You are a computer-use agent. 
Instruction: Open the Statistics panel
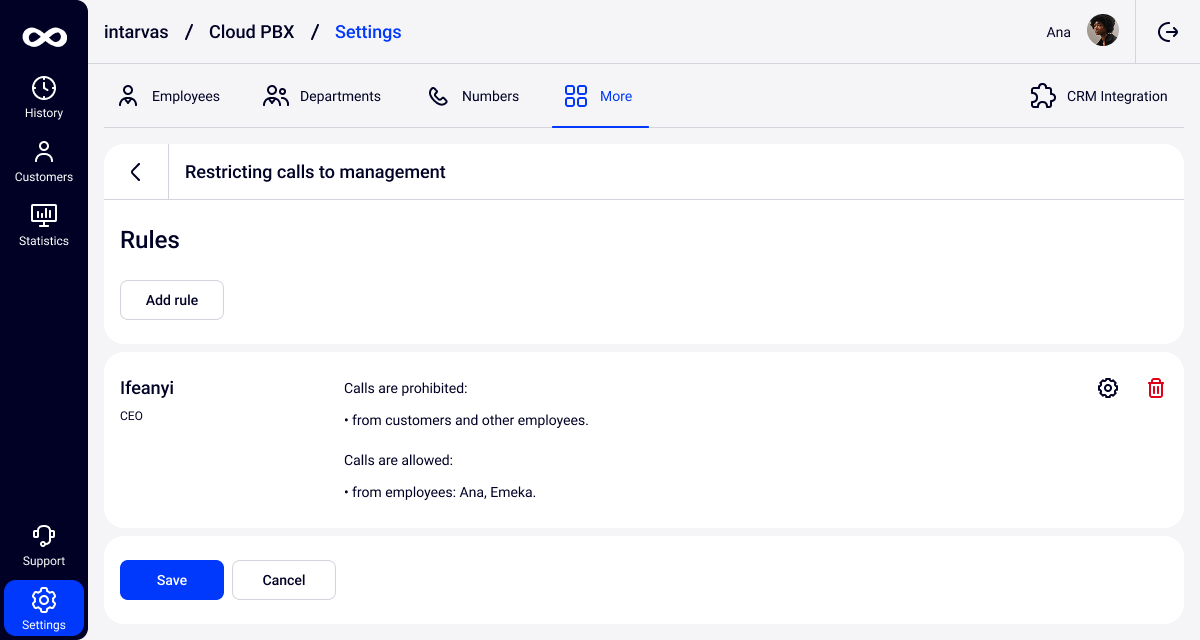click(44, 226)
